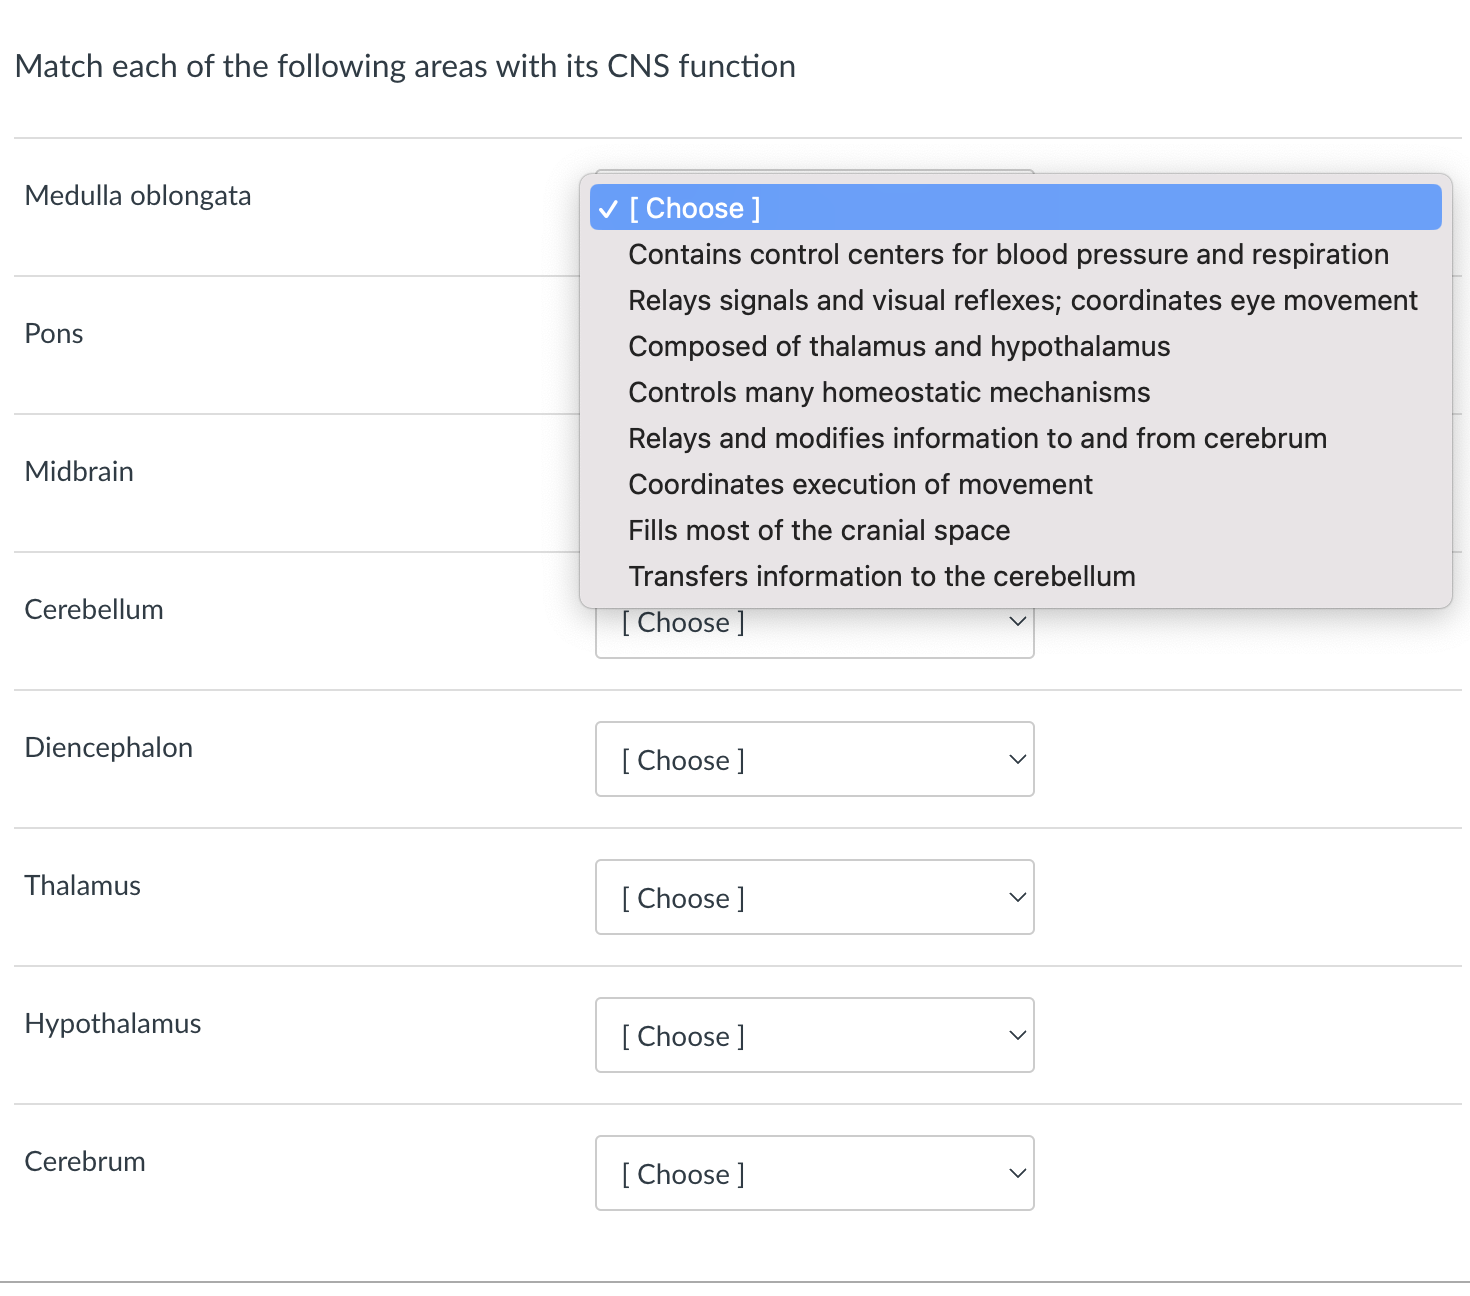The width and height of the screenshot is (1470, 1296).
Task: Select 'Coordinates execution of movement' option
Action: 860,485
